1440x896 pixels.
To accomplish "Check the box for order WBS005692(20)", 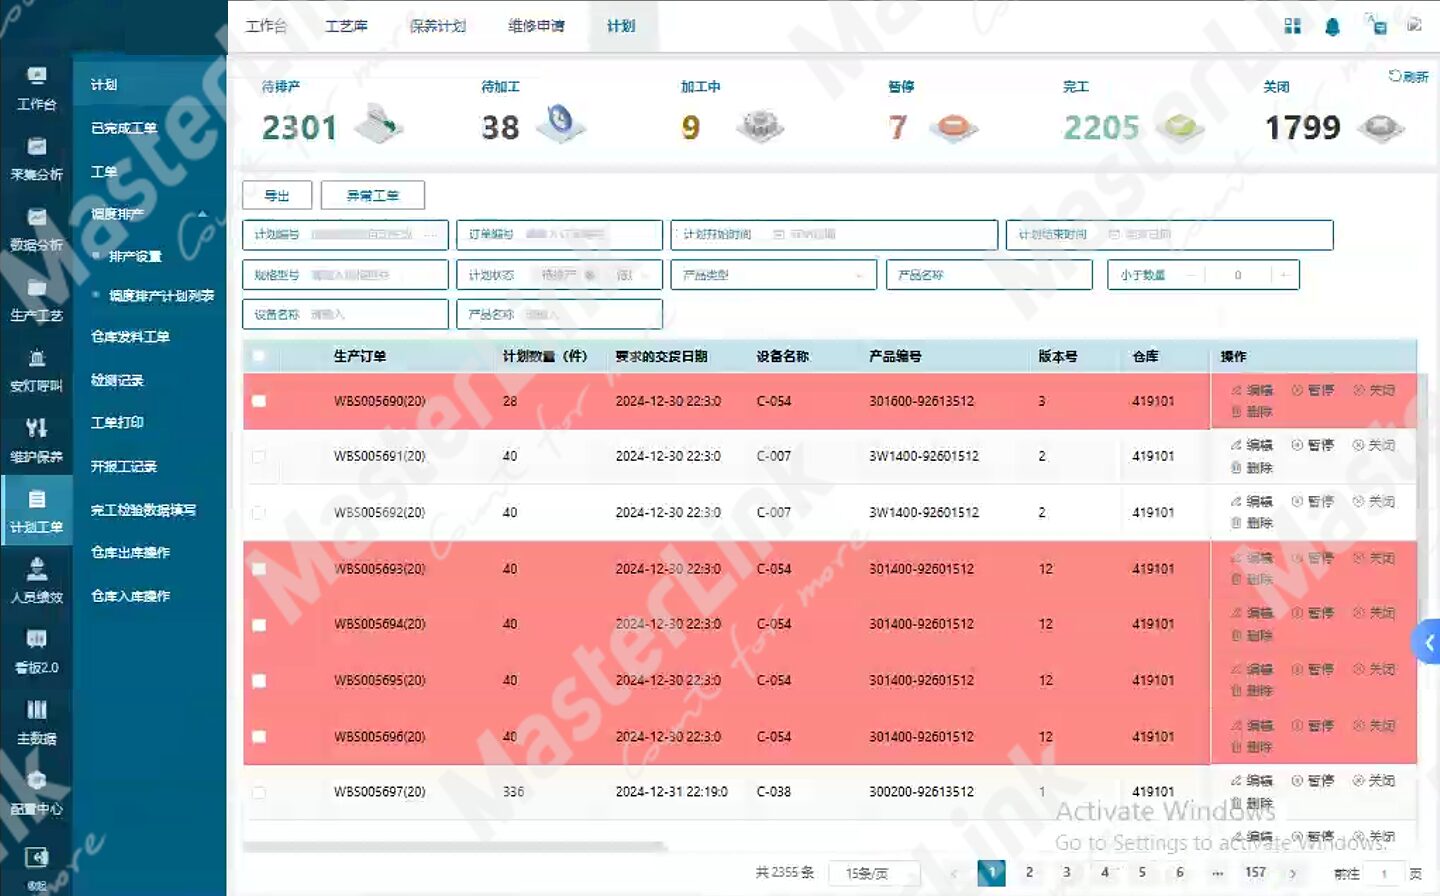I will [259, 512].
